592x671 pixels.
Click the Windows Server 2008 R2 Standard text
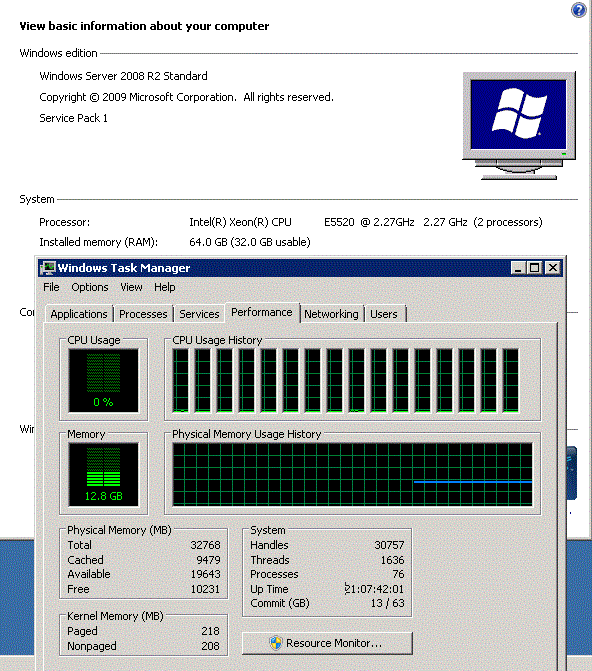[123, 76]
